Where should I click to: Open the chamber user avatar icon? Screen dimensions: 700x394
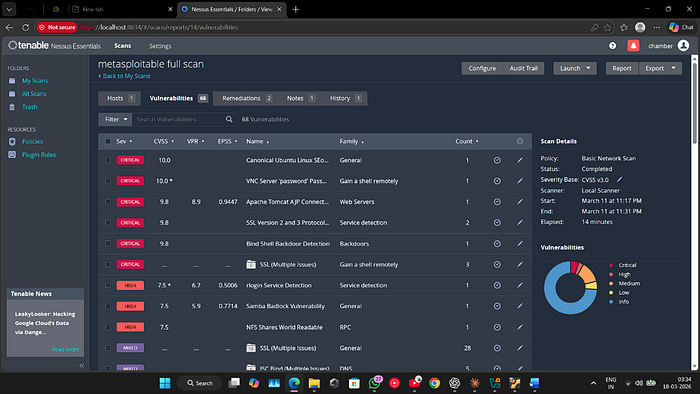point(683,46)
